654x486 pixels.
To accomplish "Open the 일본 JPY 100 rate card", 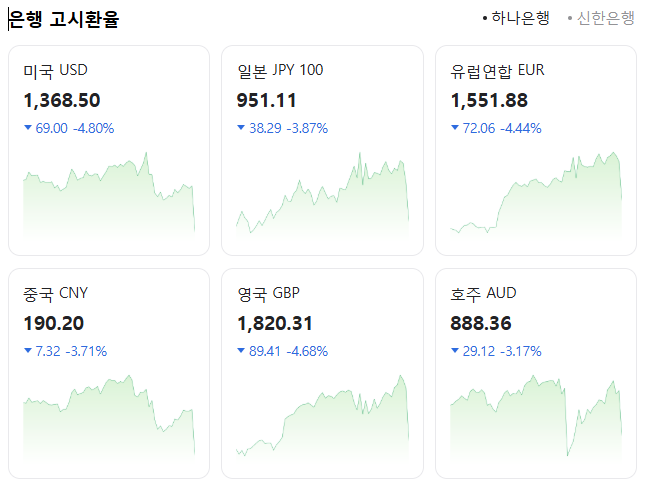I will click(x=322, y=150).
